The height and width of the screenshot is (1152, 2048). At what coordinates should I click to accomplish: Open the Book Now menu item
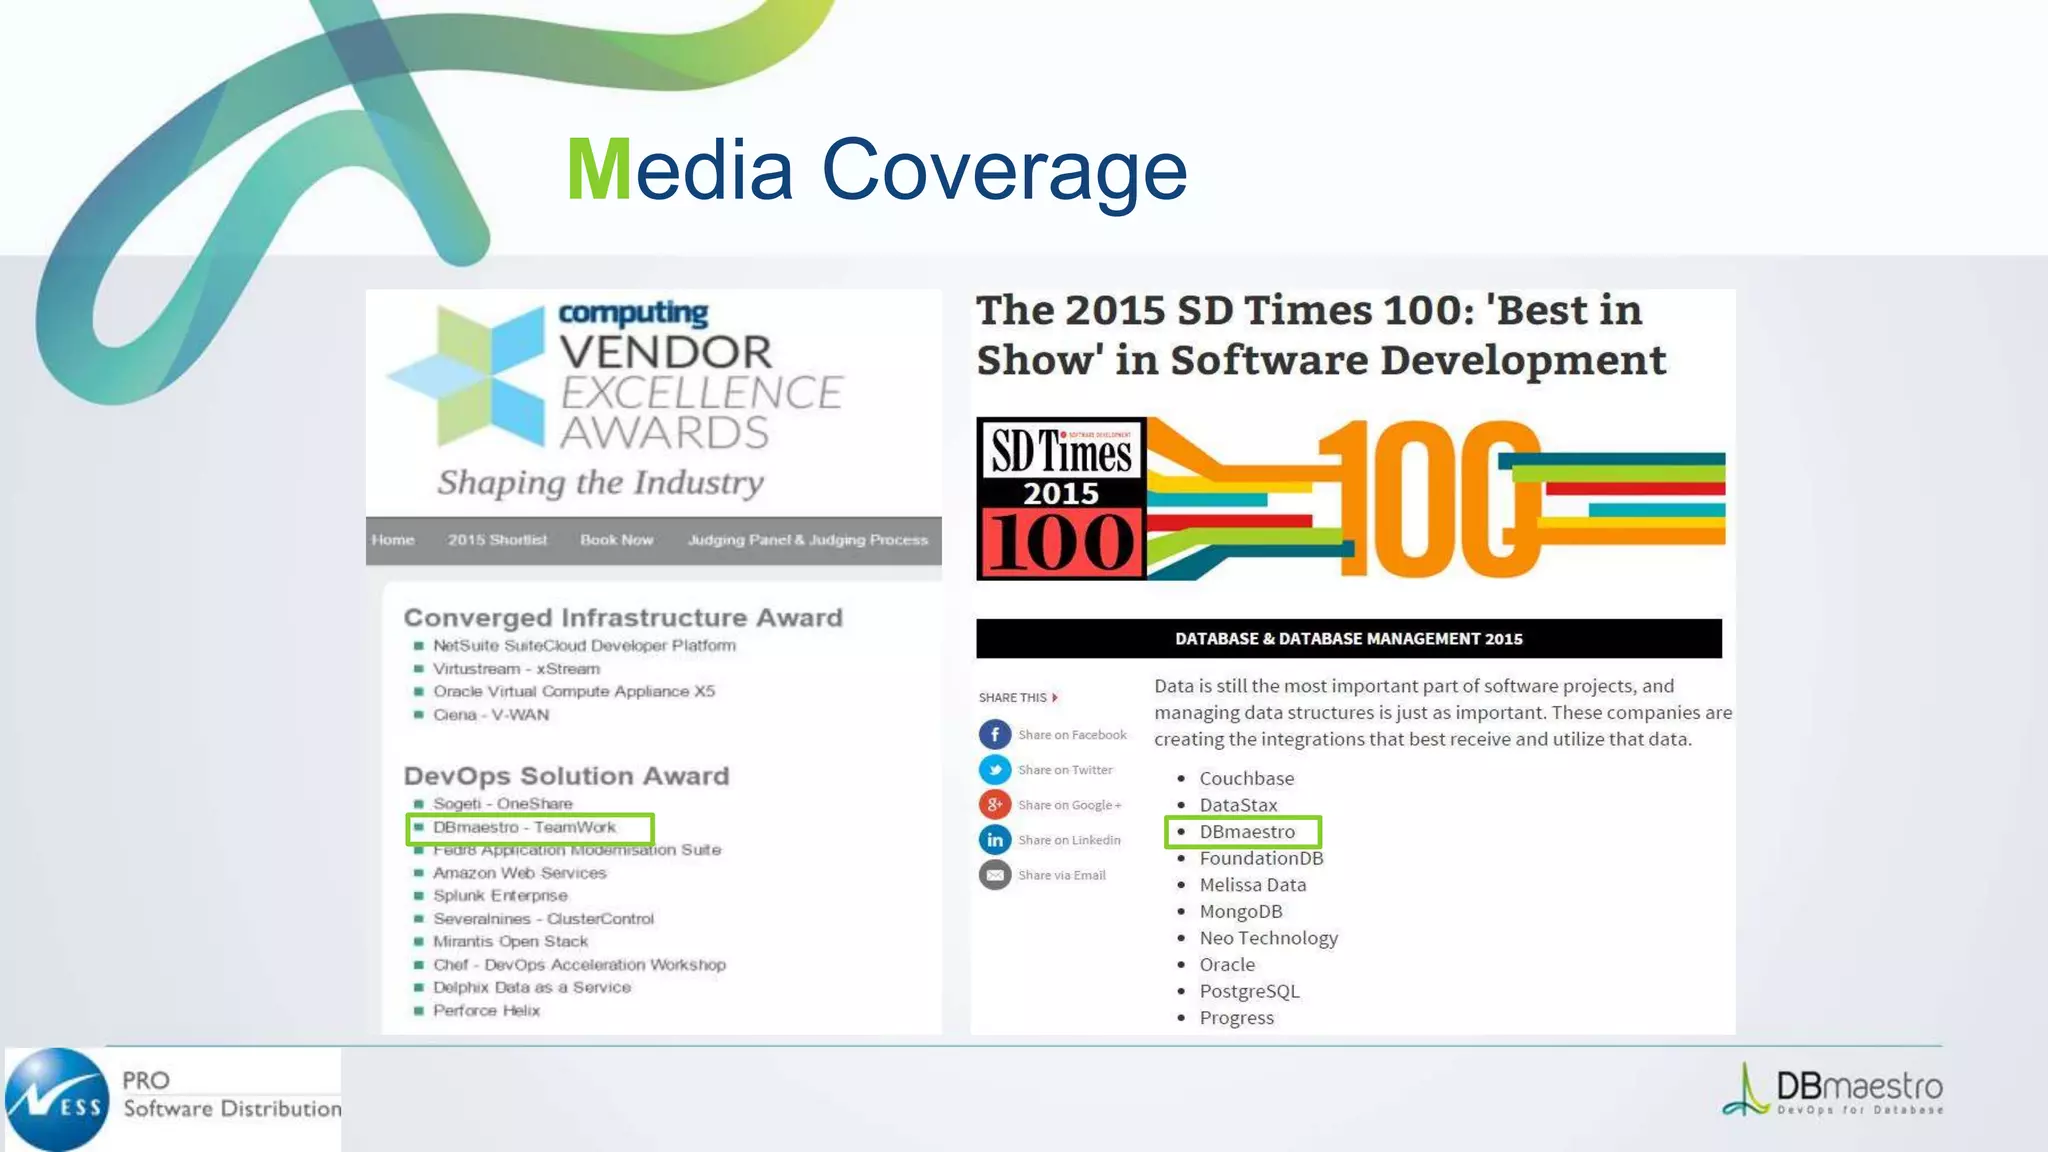[616, 540]
